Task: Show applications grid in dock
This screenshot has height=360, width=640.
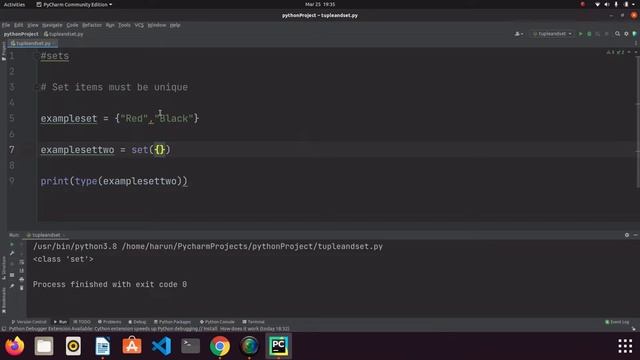Action: (625, 346)
